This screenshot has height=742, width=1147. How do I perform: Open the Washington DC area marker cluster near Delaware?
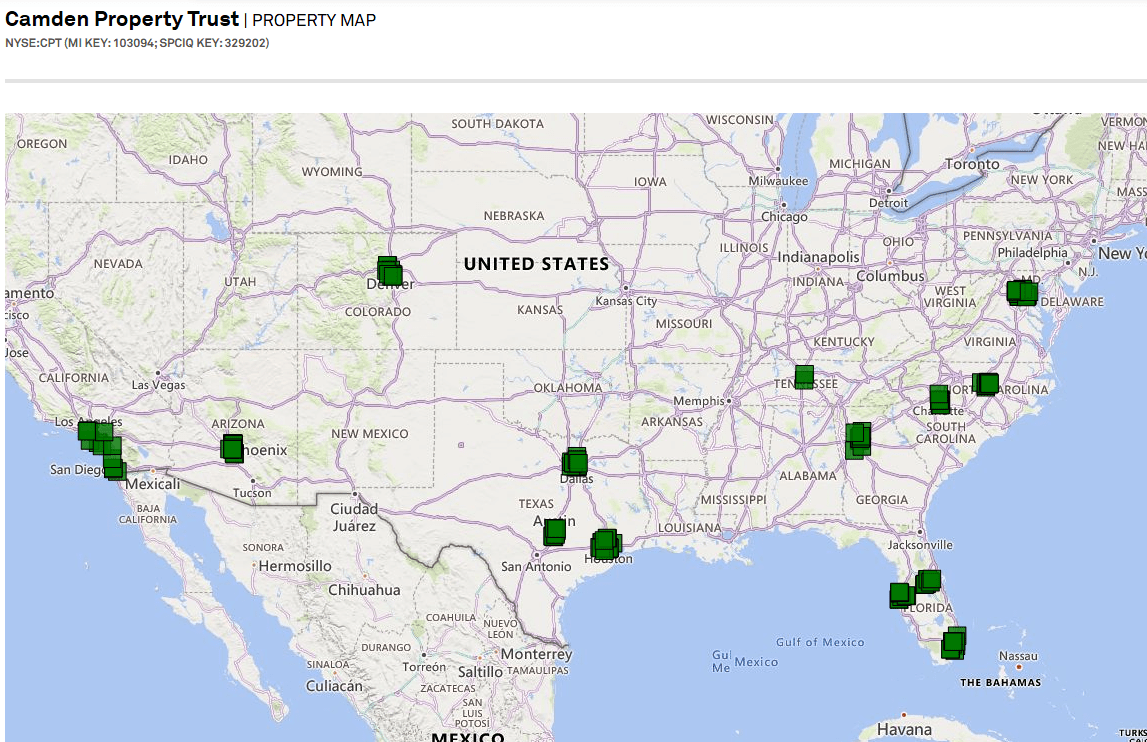(1022, 293)
